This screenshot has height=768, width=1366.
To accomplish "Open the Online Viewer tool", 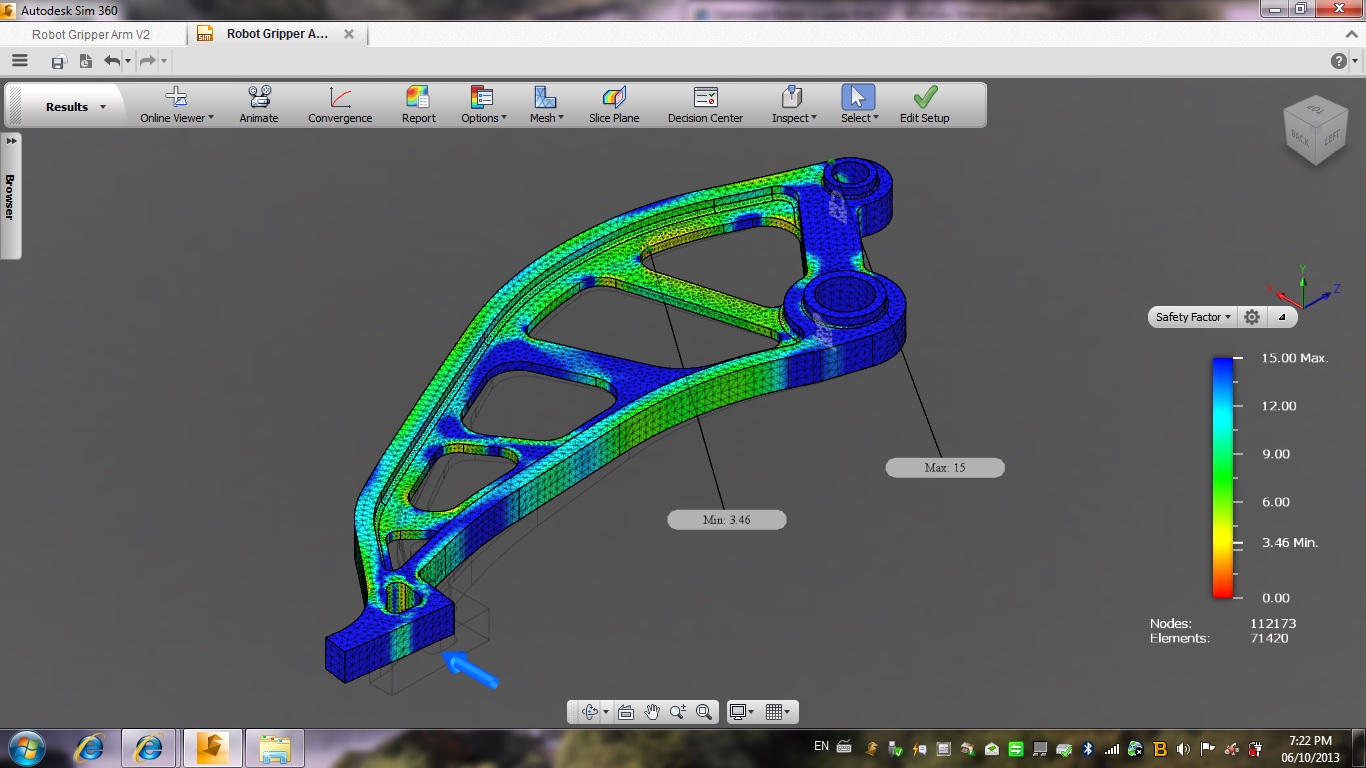I will click(176, 105).
